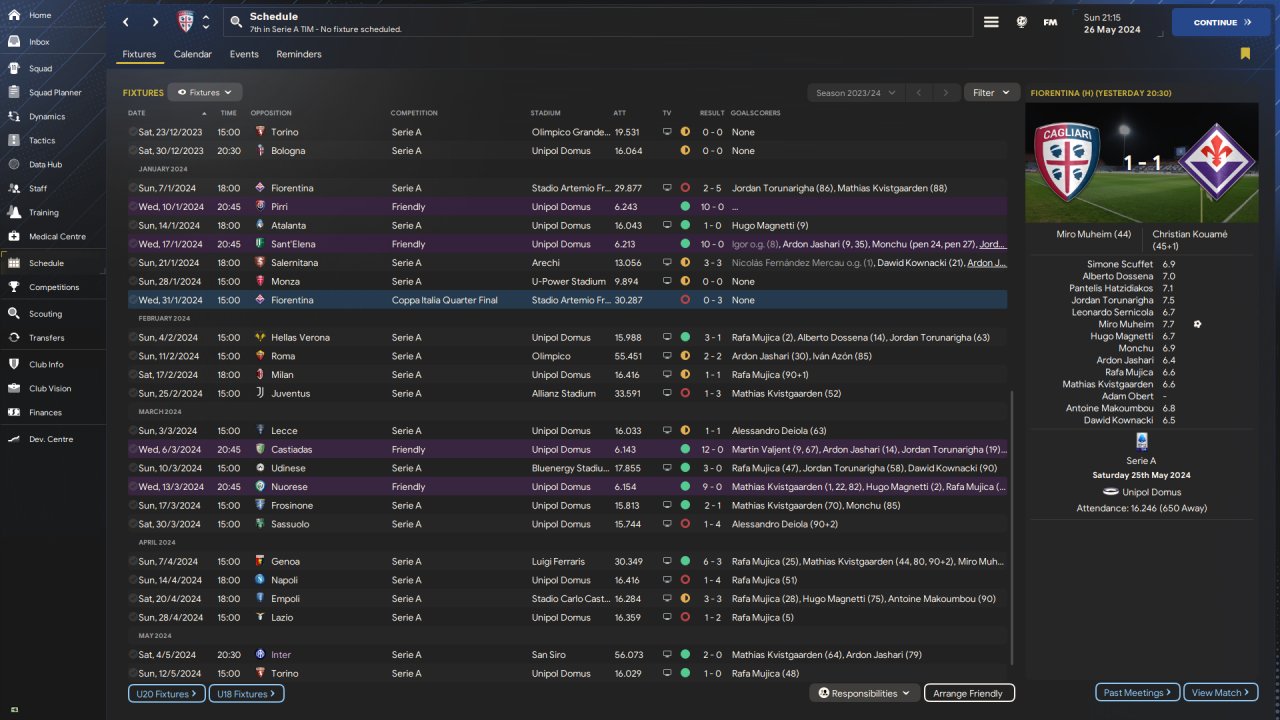Click the Arrange Friendly button
The width and height of the screenshot is (1280, 720).
[968, 693]
